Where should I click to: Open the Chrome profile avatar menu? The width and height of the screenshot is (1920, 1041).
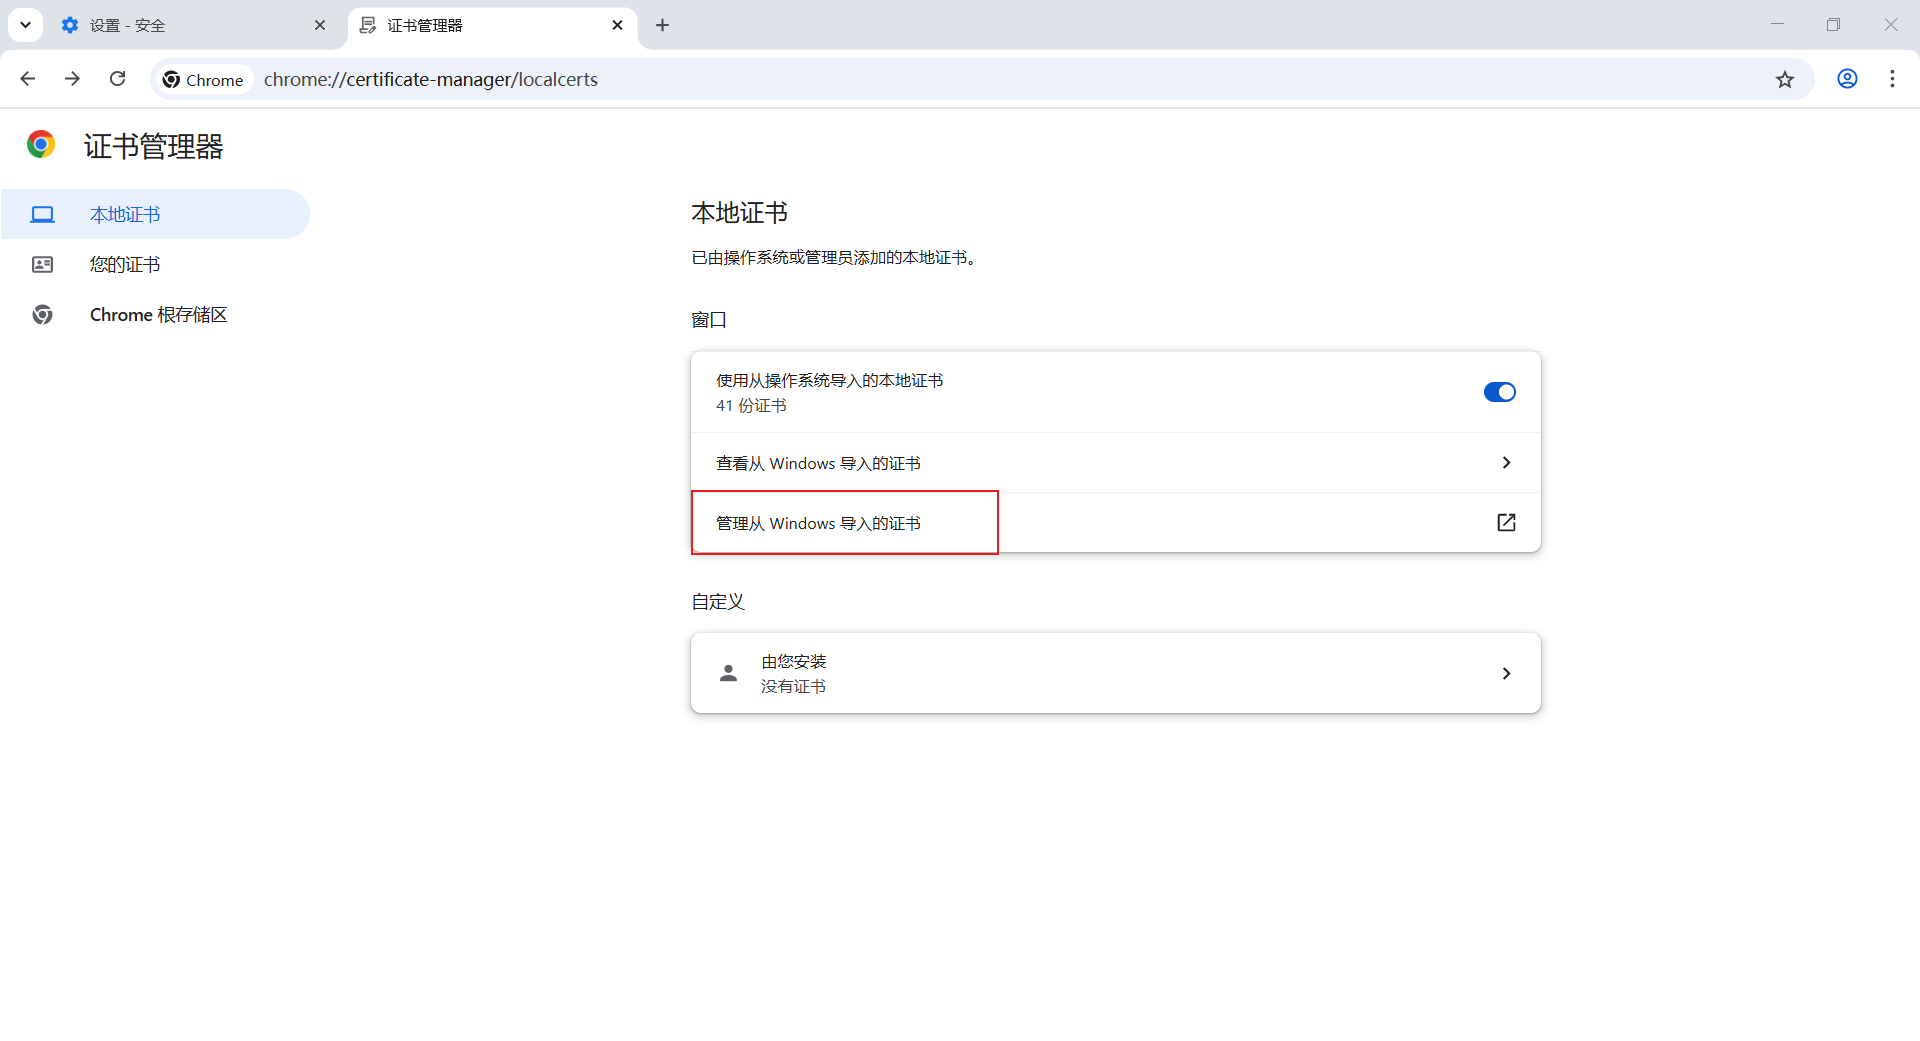click(x=1847, y=79)
